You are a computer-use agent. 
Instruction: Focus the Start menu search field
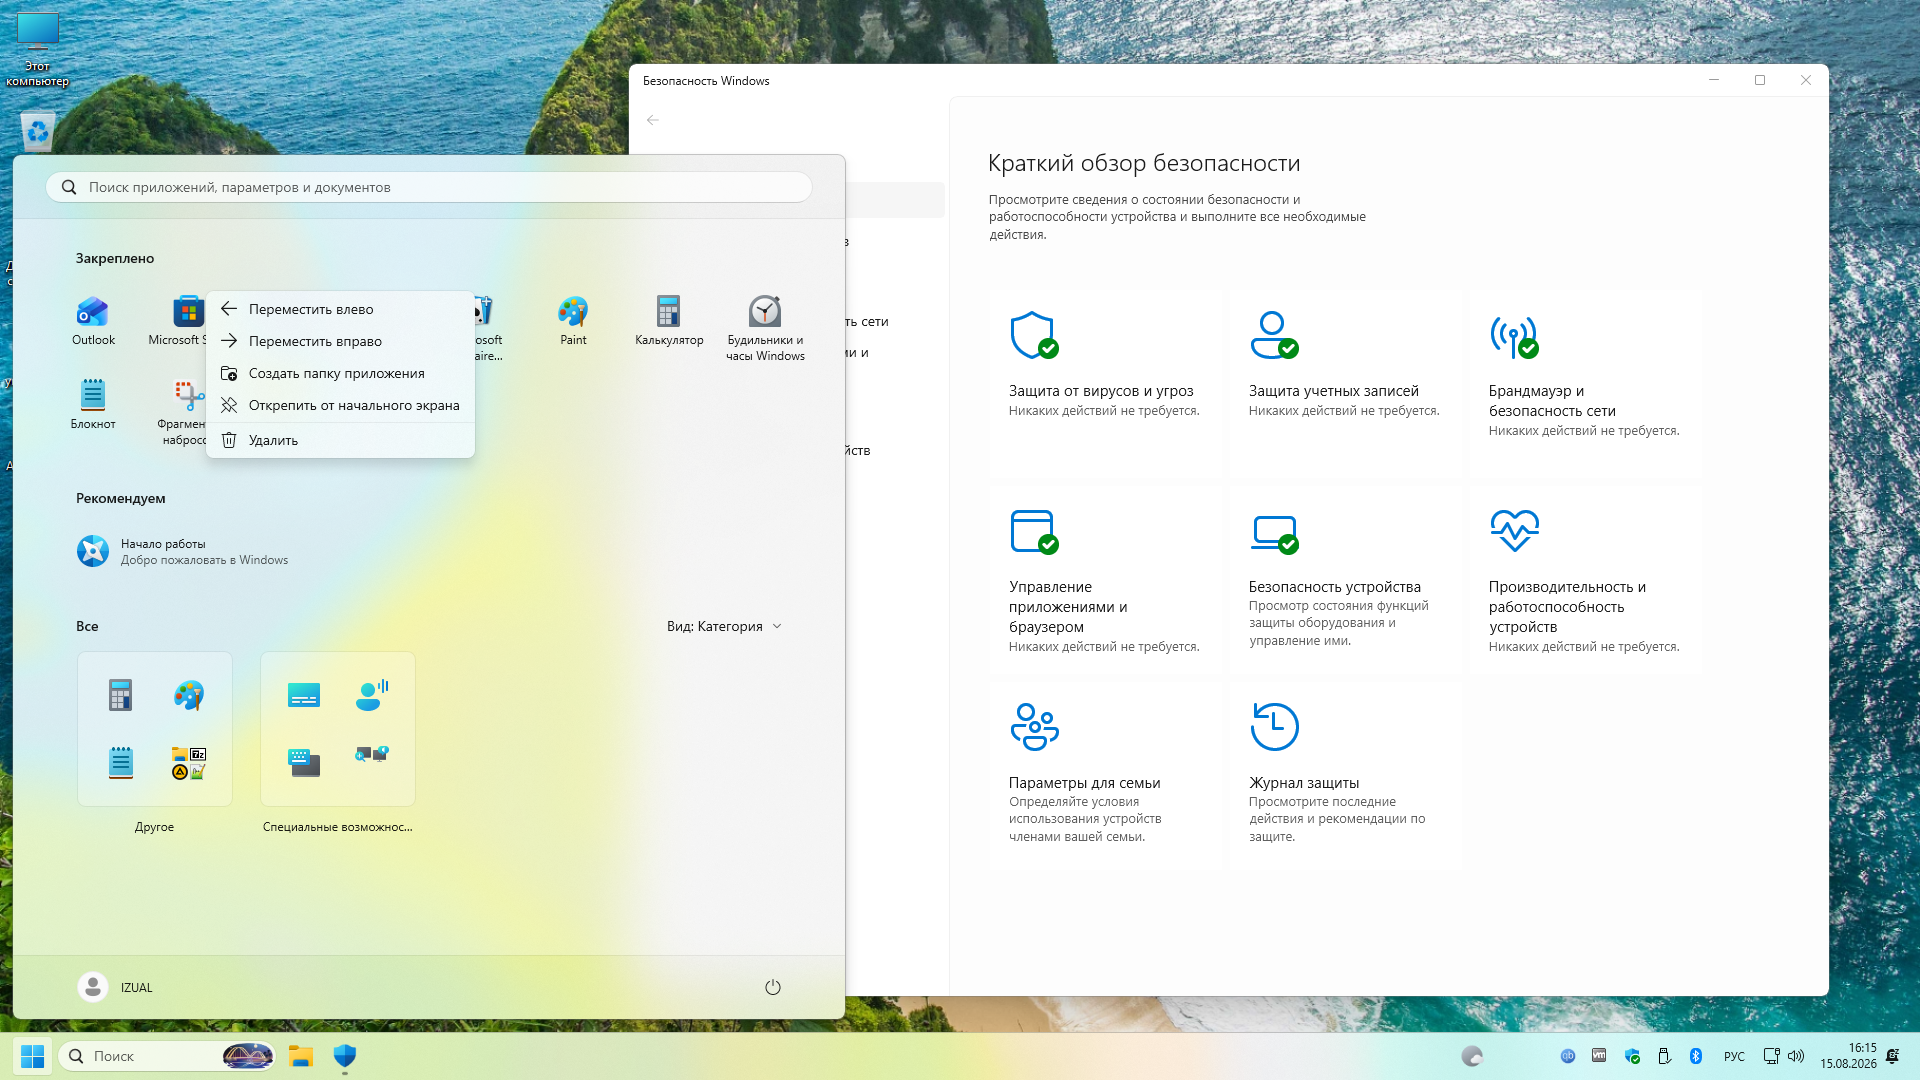coord(429,187)
